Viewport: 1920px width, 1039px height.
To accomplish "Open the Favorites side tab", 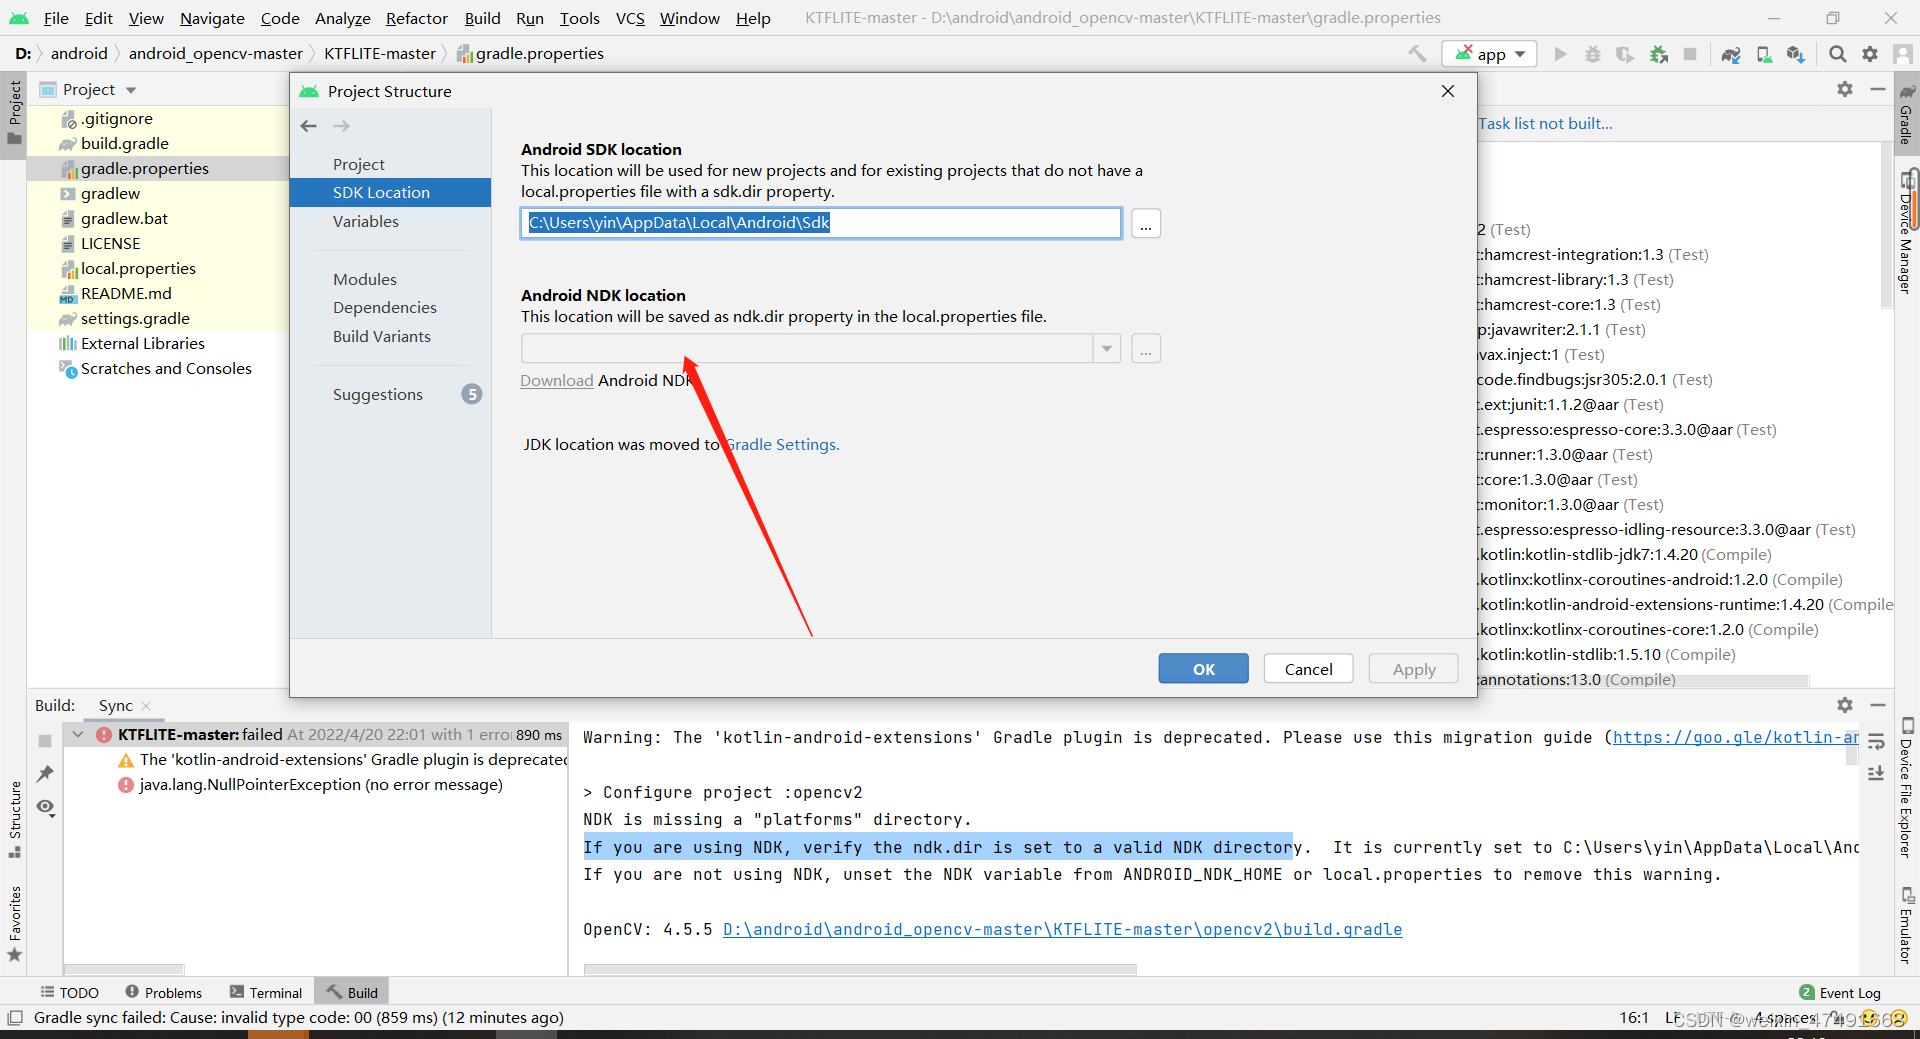I will click(x=14, y=923).
